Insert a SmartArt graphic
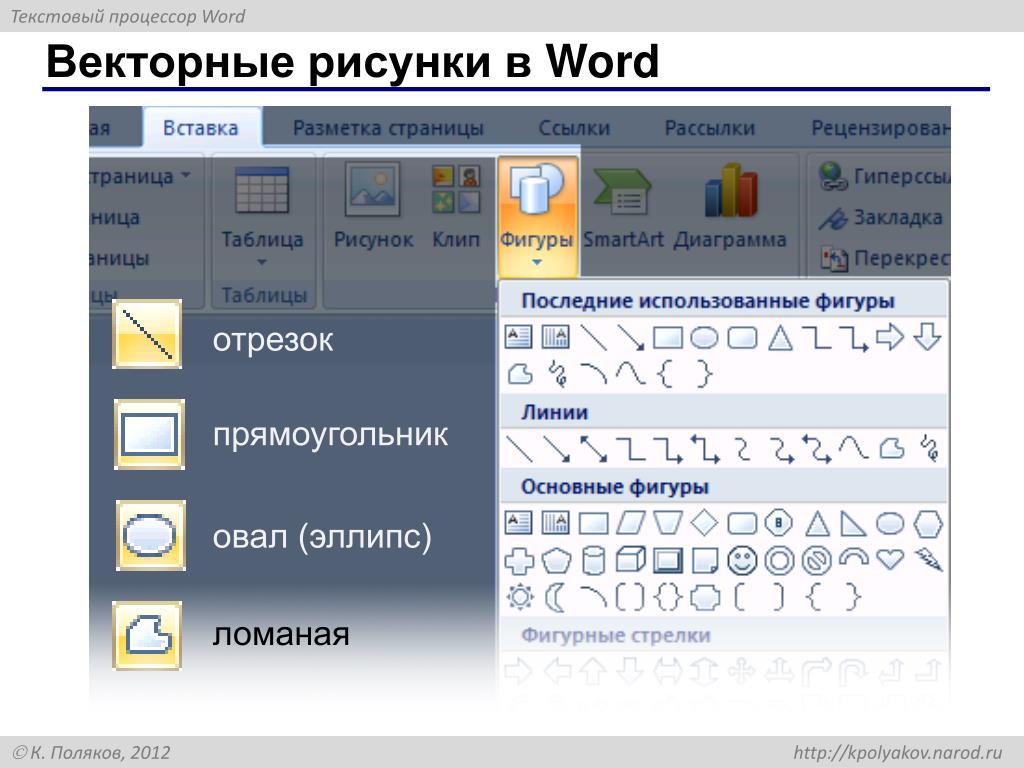 coord(622,207)
